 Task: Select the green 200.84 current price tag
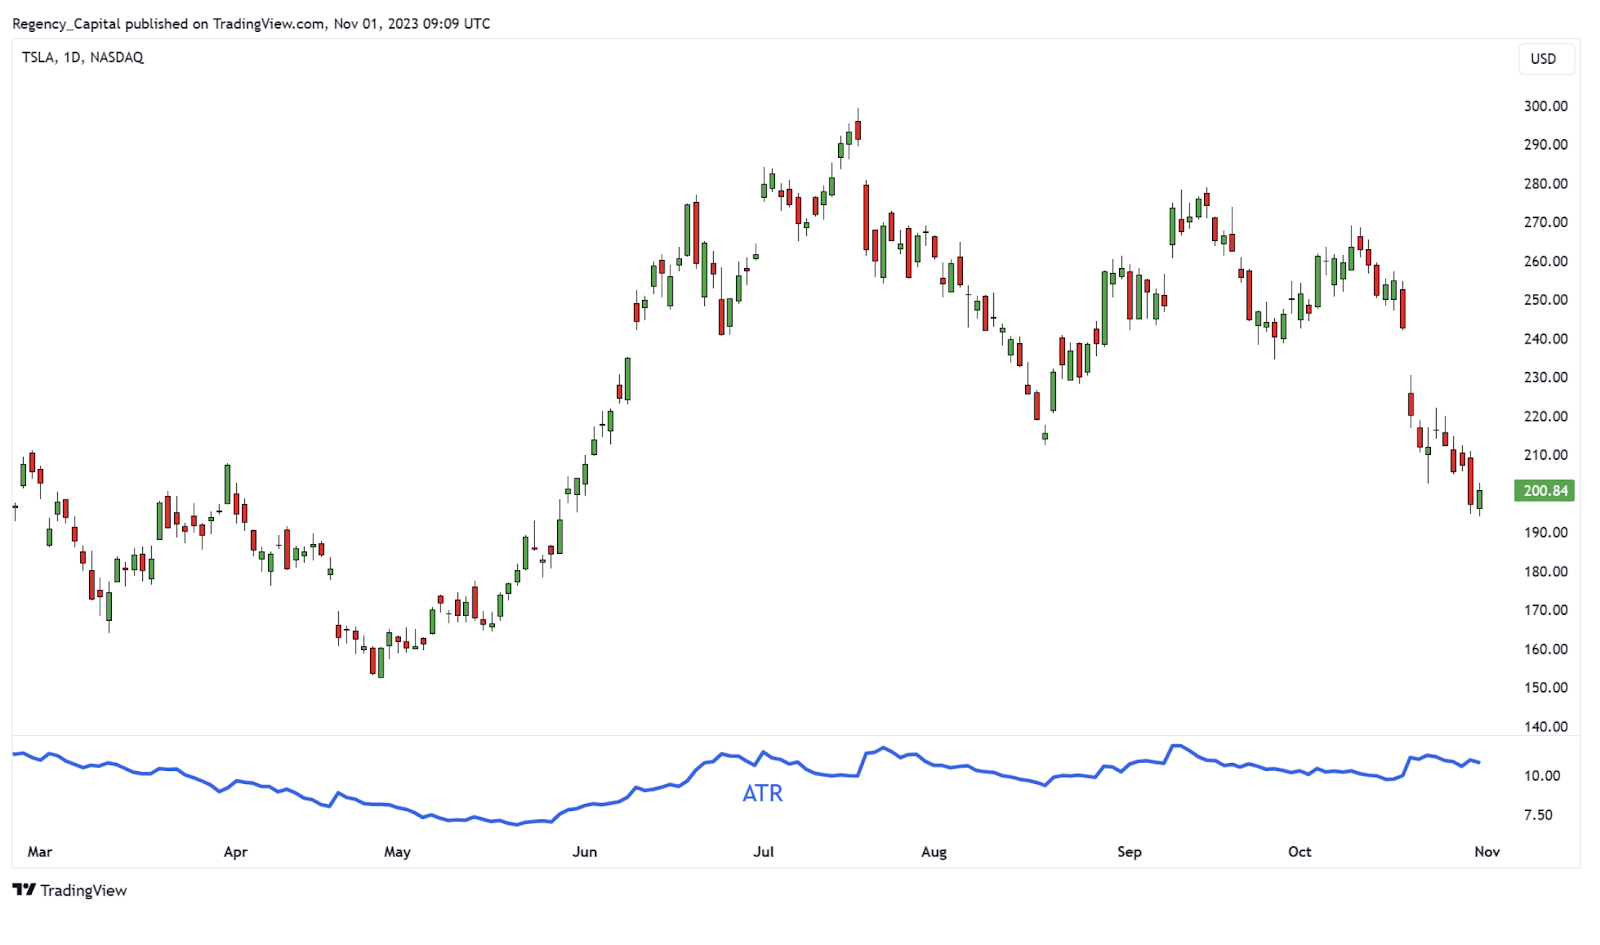[x=1544, y=490]
